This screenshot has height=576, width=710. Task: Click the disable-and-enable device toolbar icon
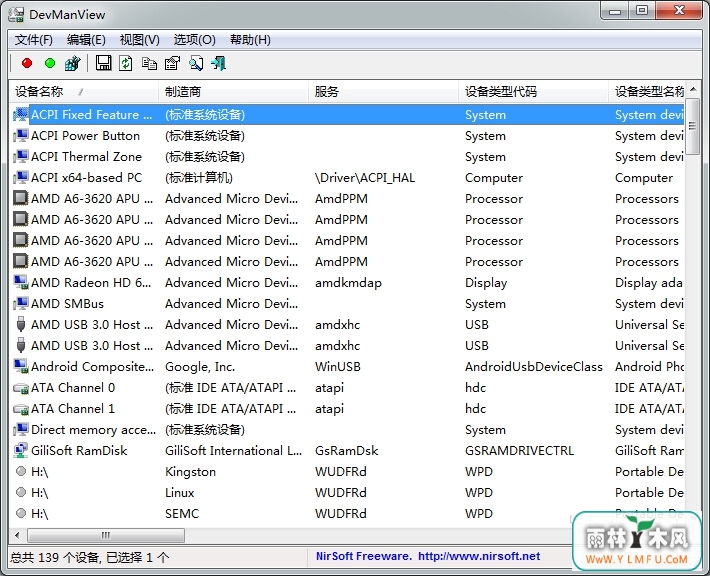[x=73, y=63]
